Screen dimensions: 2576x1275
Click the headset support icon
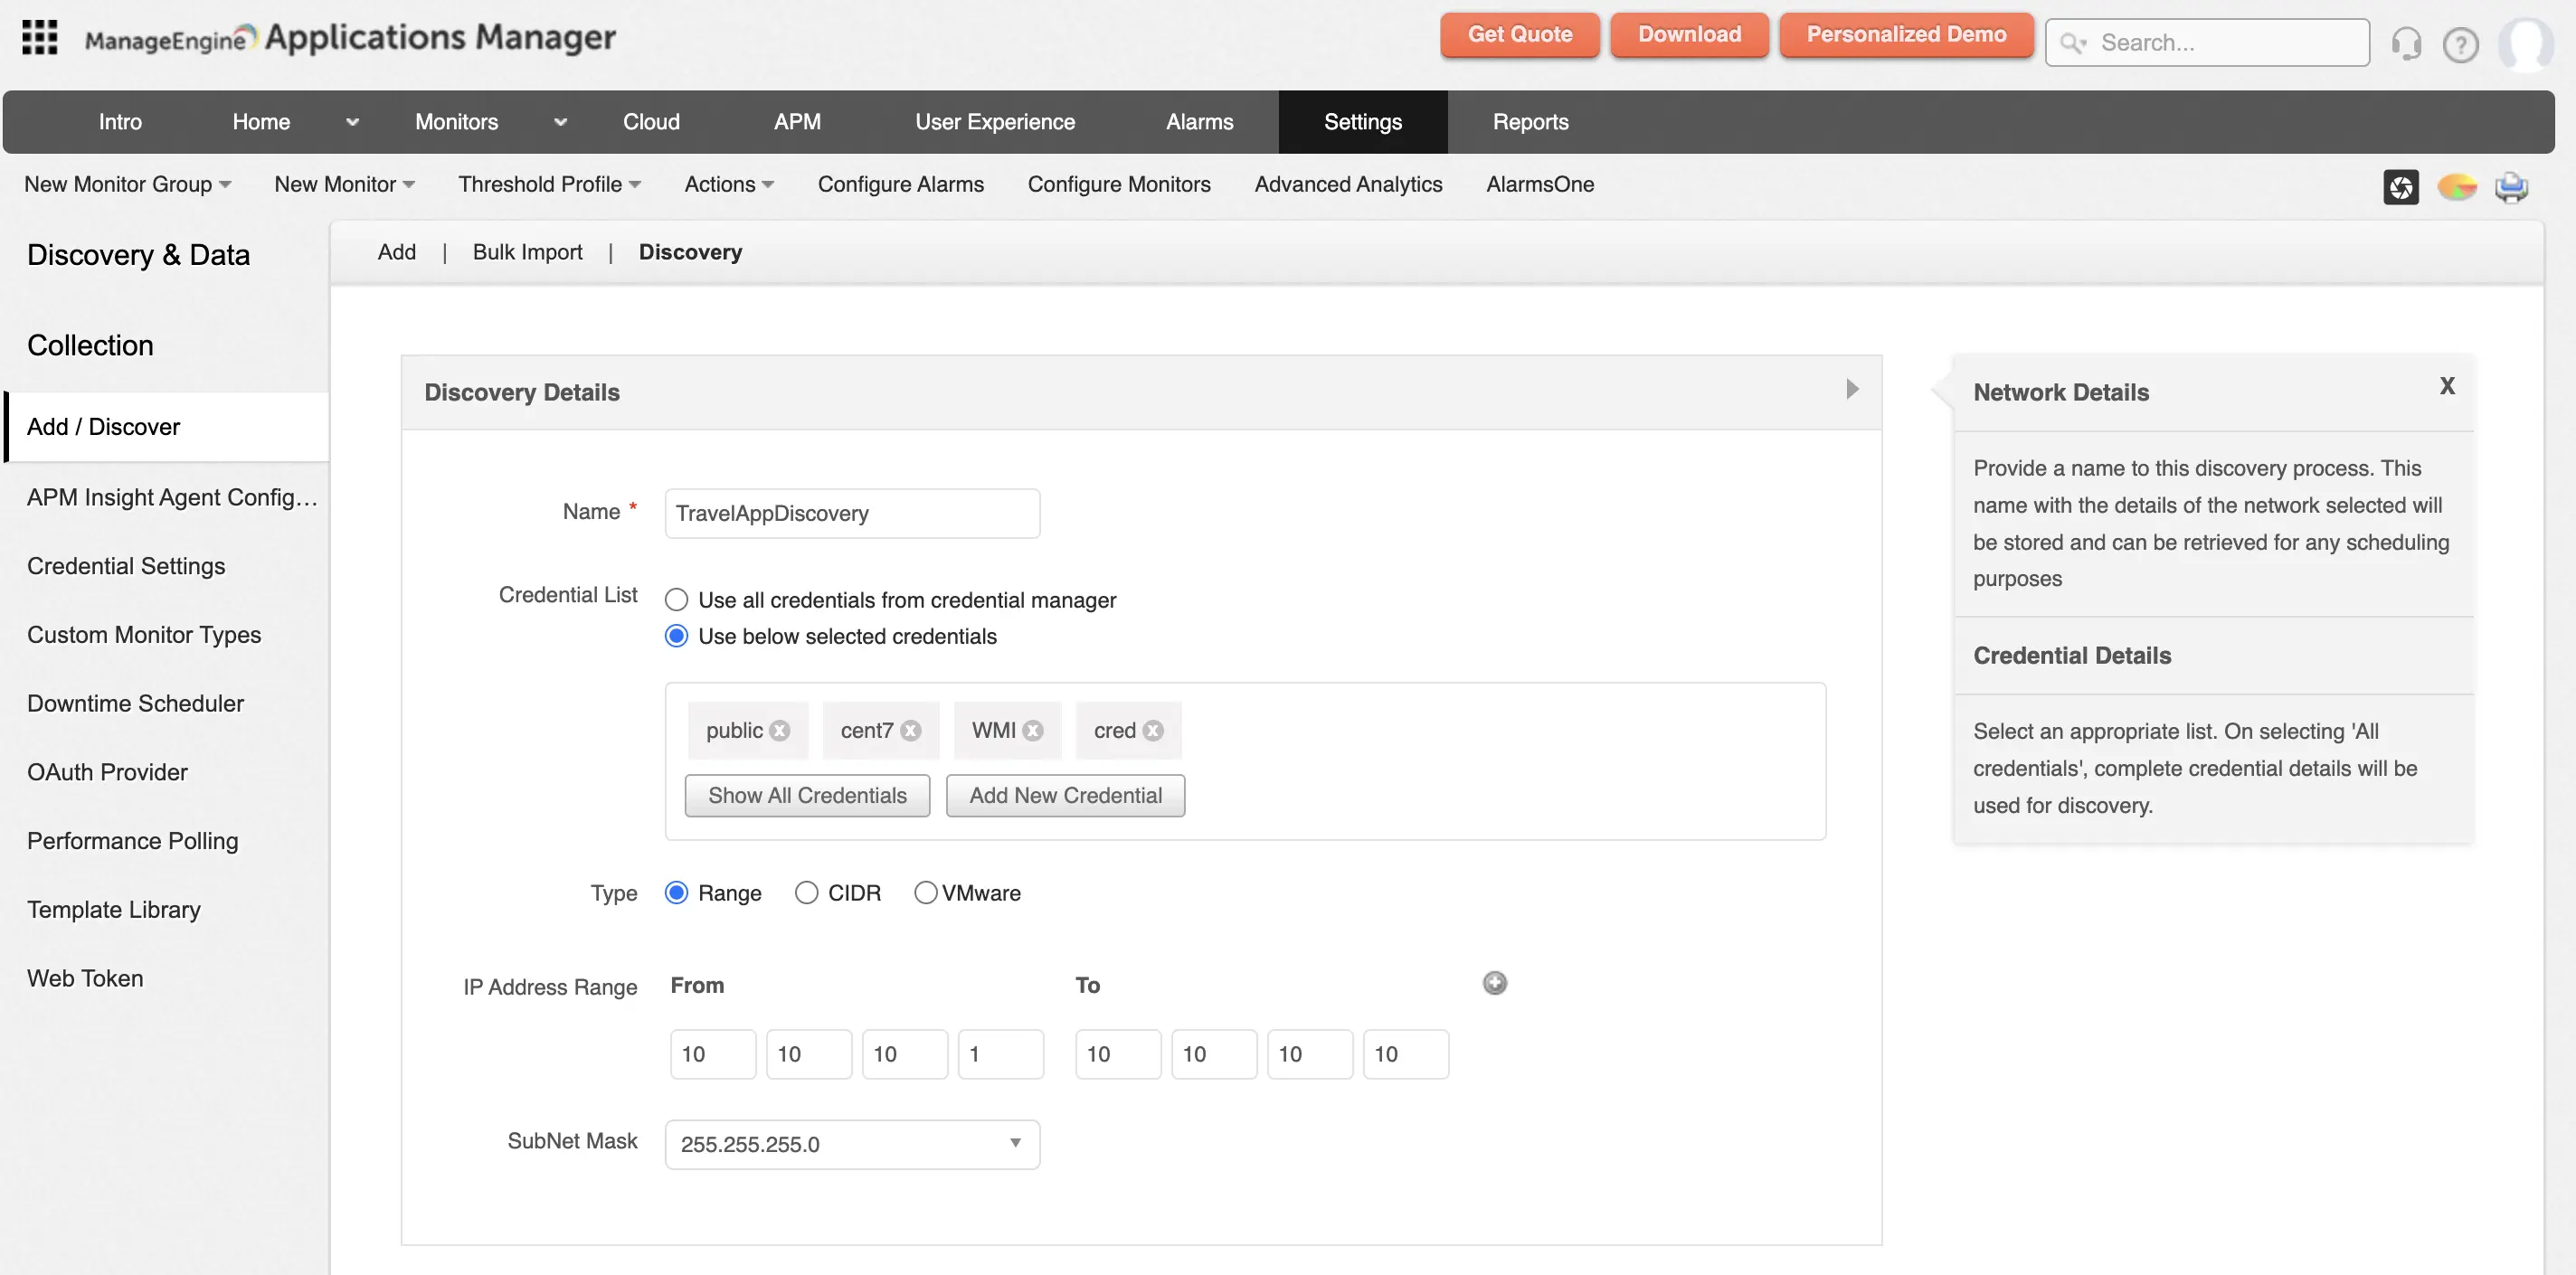click(x=2406, y=44)
